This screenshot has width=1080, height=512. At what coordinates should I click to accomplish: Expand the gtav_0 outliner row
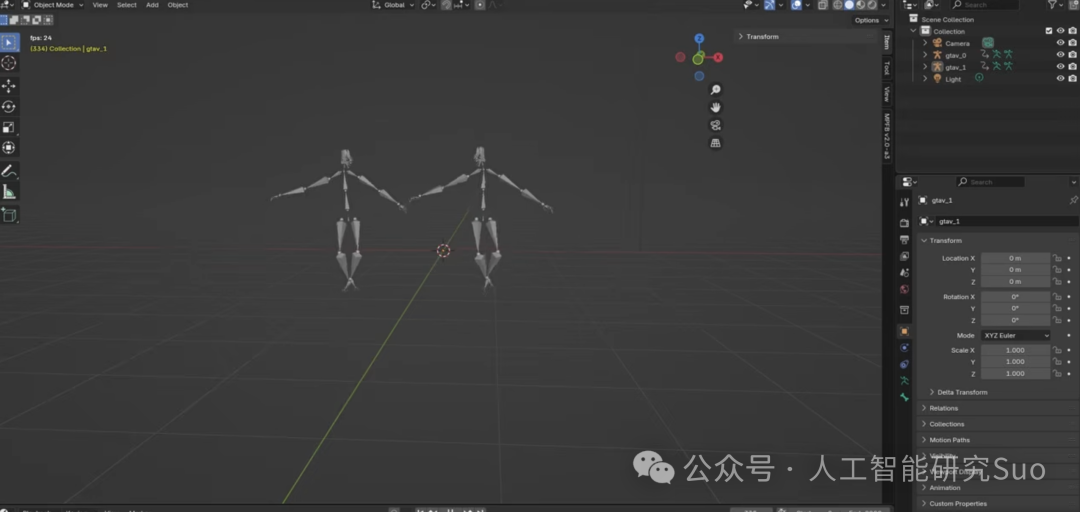click(925, 54)
